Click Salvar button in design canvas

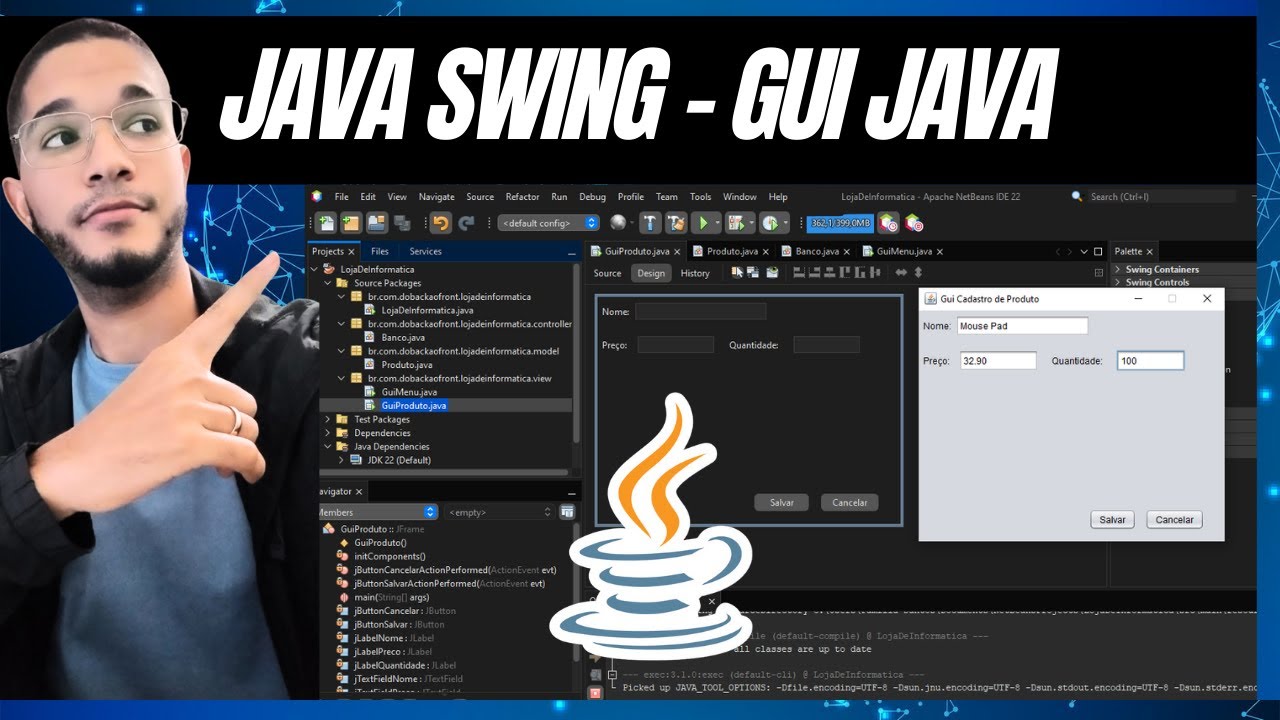click(782, 502)
